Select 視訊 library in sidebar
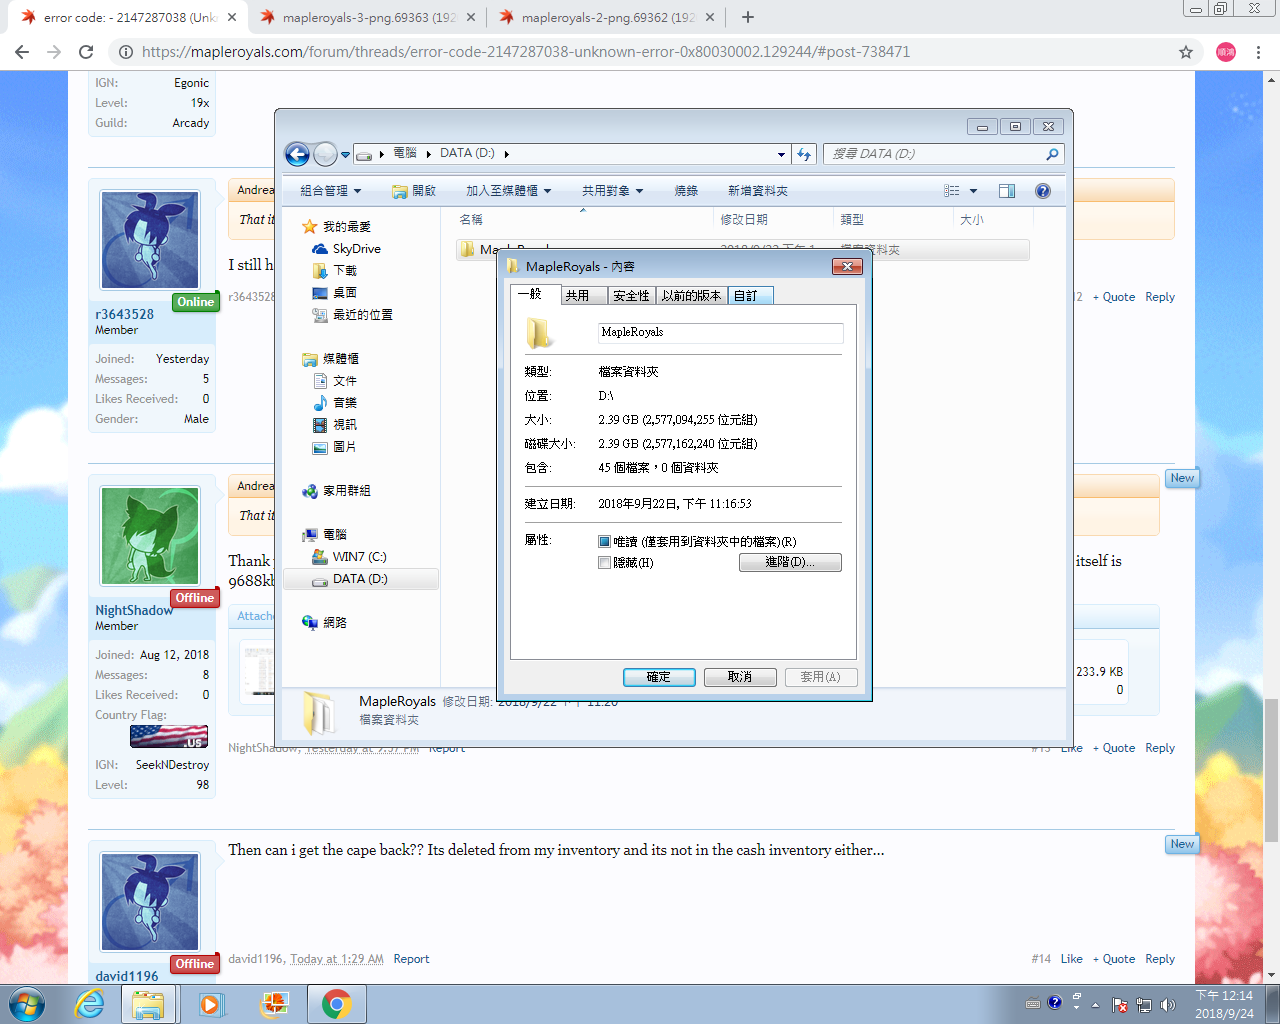Screen dimensions: 1280x1024 tap(344, 425)
